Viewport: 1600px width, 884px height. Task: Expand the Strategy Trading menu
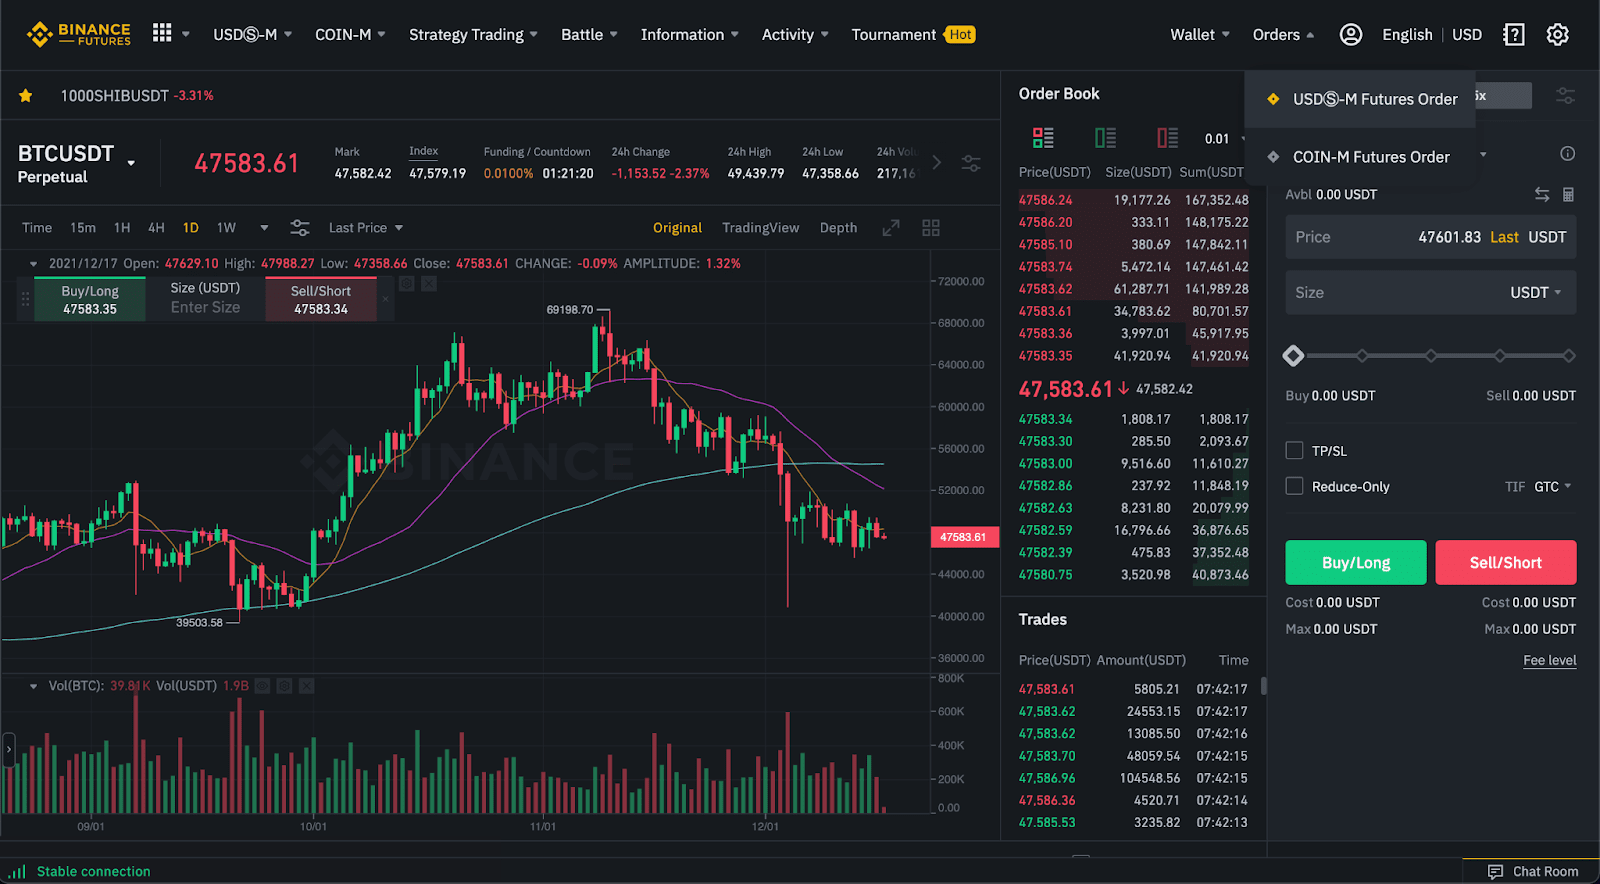coord(473,35)
